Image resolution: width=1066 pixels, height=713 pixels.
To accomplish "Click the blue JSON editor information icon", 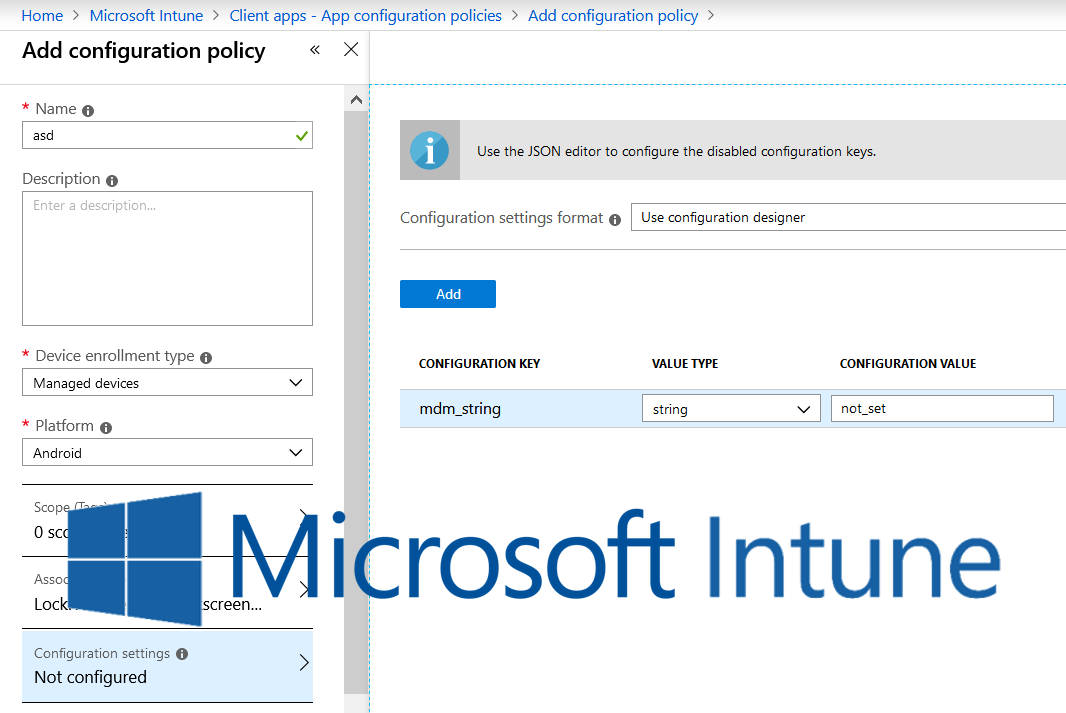I will point(430,150).
